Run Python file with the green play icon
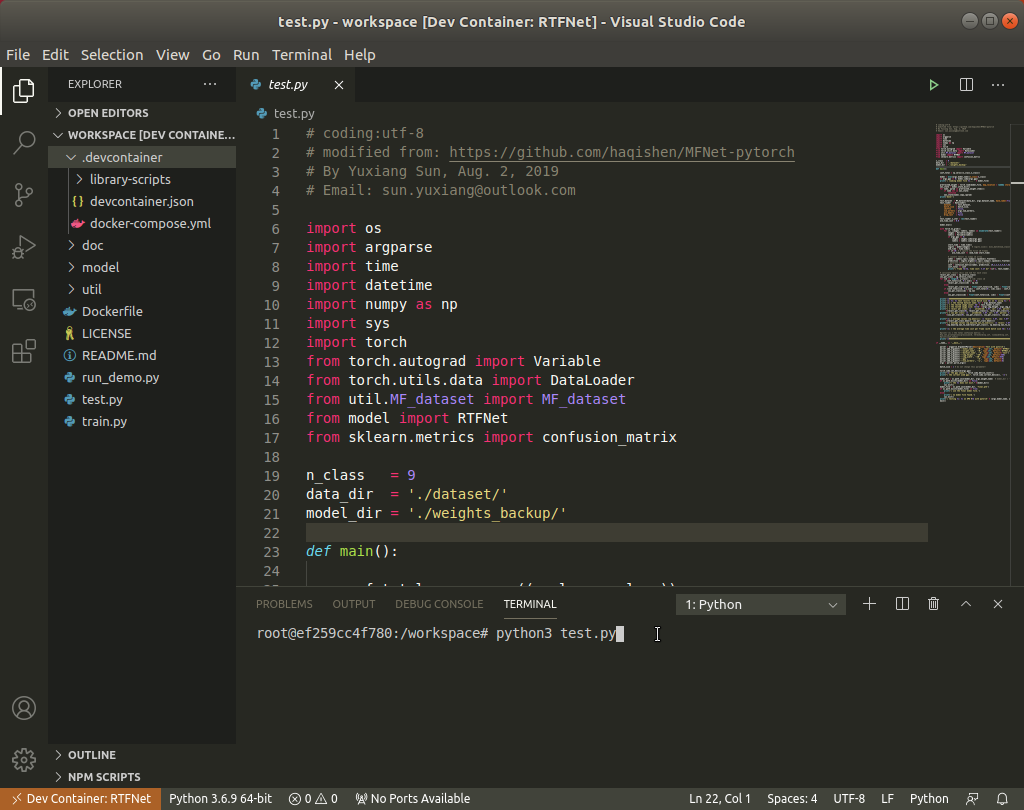 [934, 85]
